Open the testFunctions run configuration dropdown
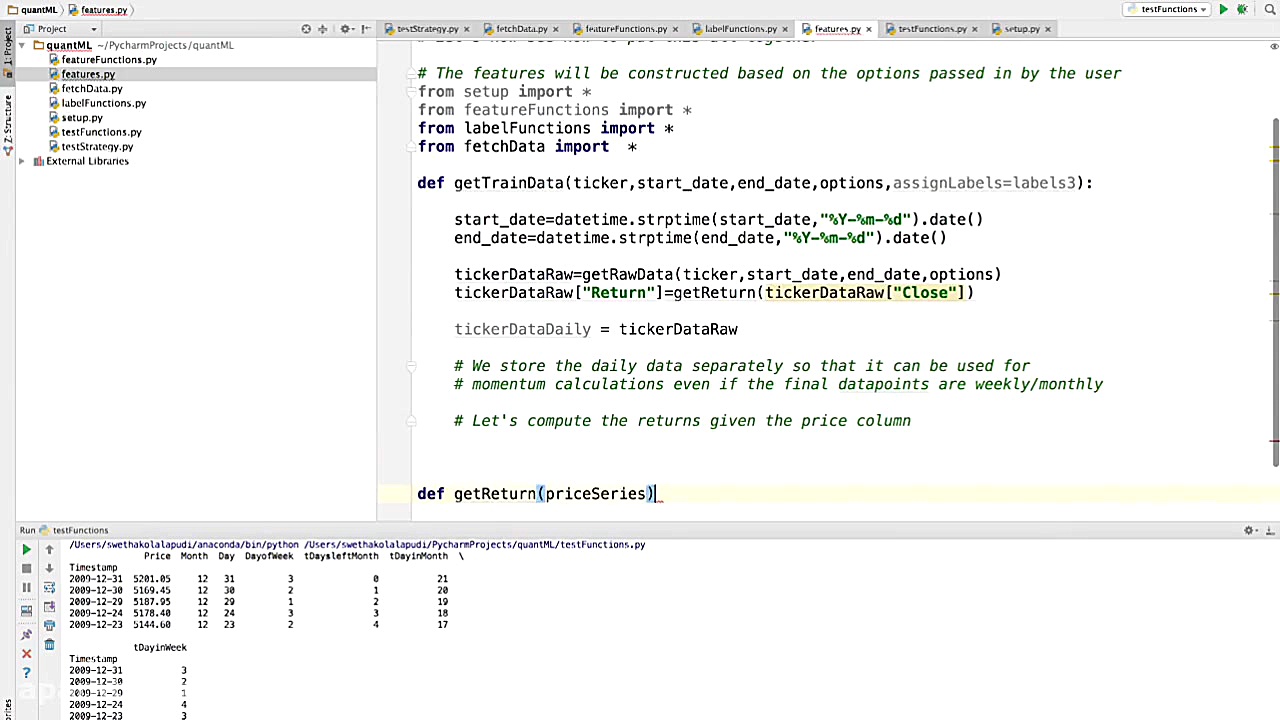 (1166, 9)
